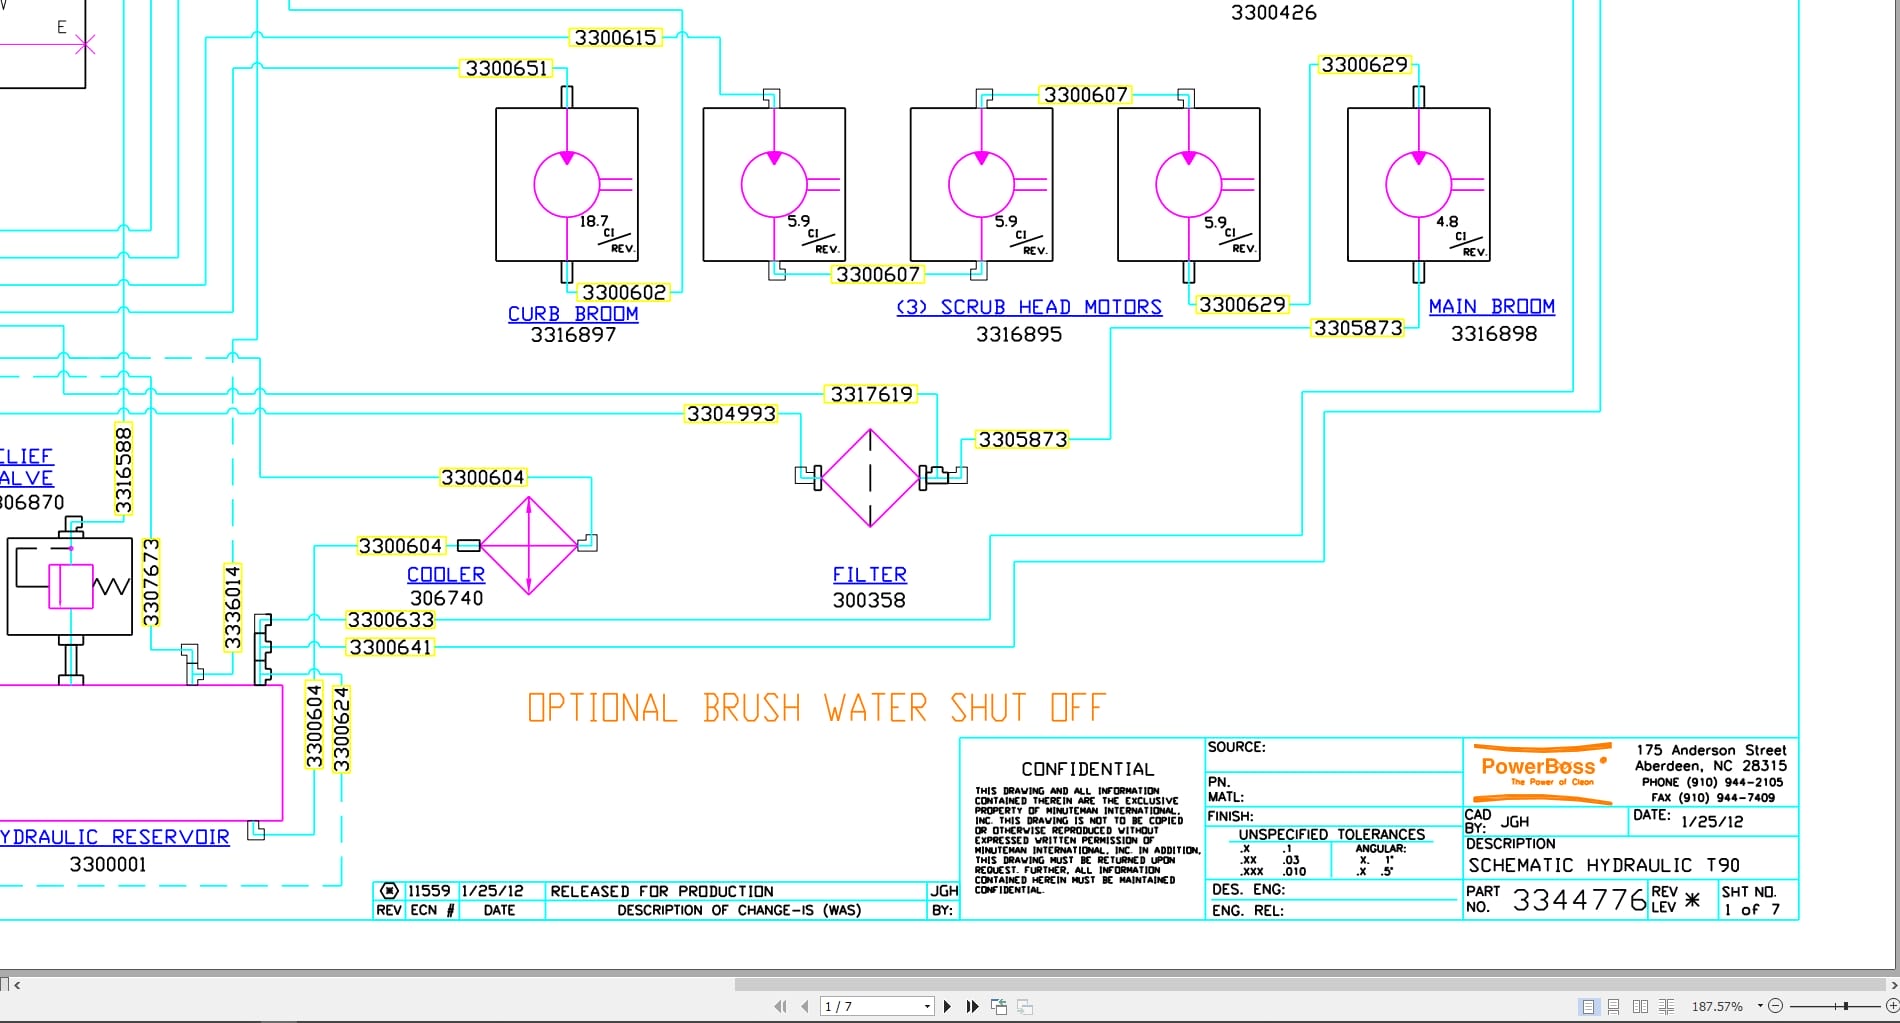Click the SCRUB HEAD MOTORS label

click(1028, 307)
